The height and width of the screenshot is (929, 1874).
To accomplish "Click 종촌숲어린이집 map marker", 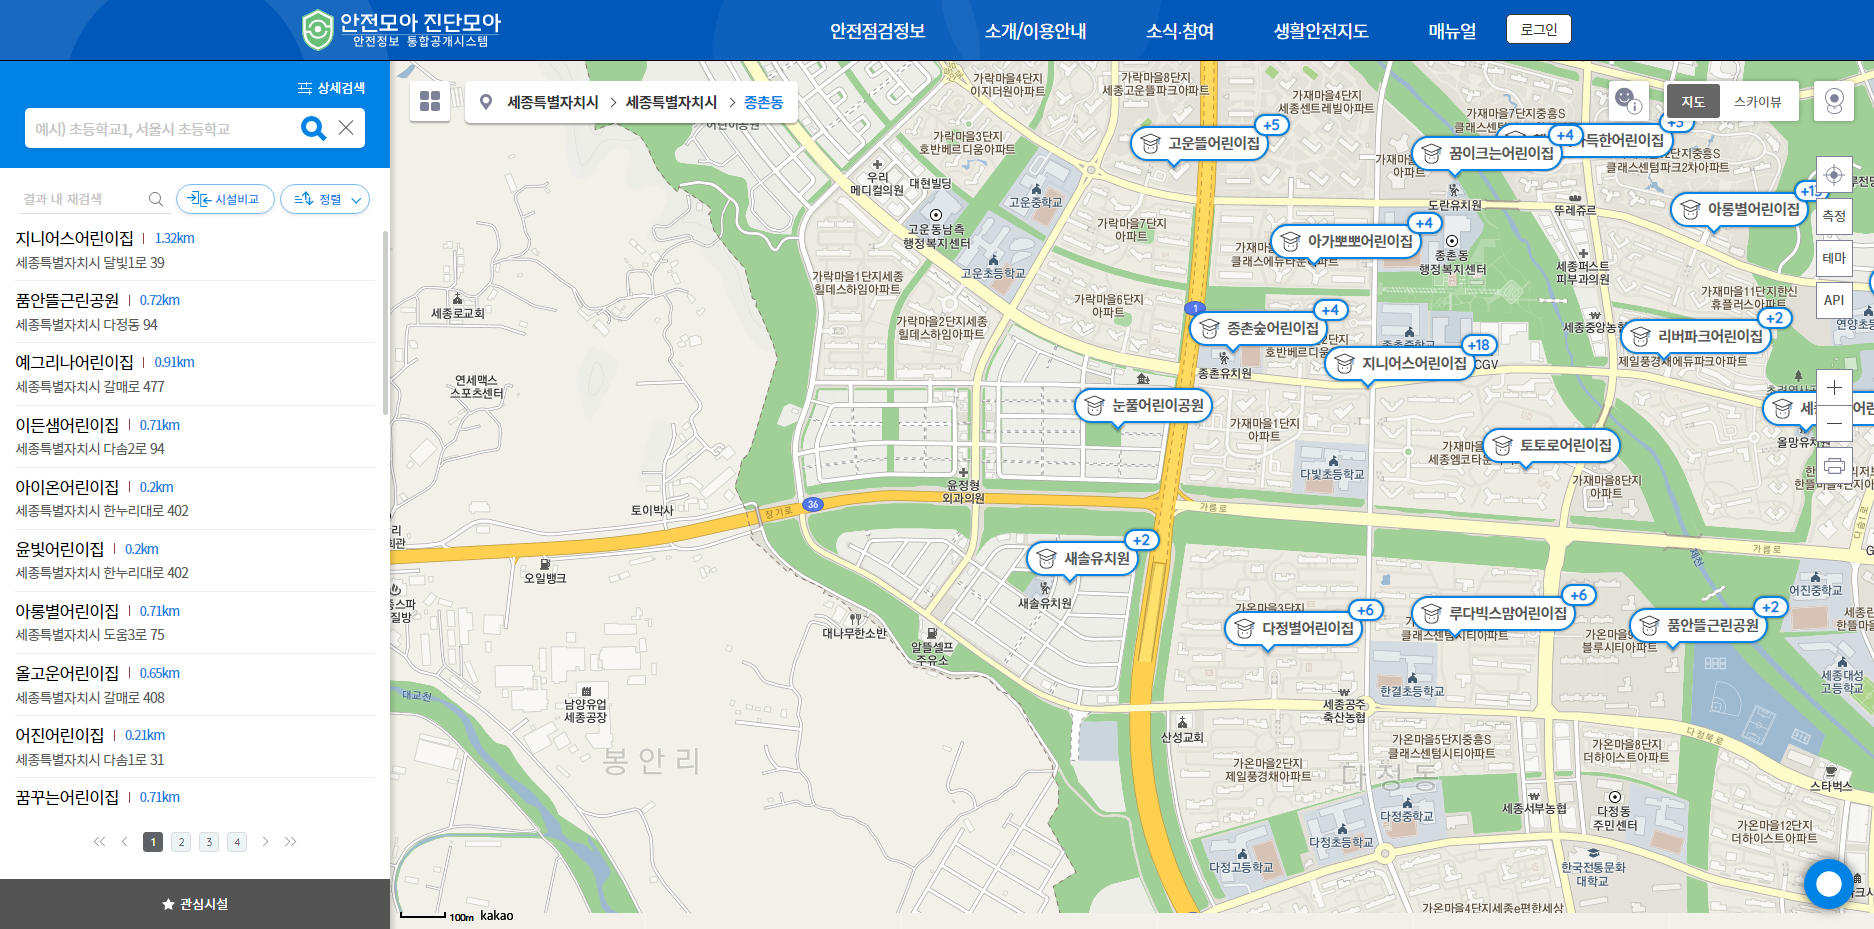I will click(x=1258, y=328).
